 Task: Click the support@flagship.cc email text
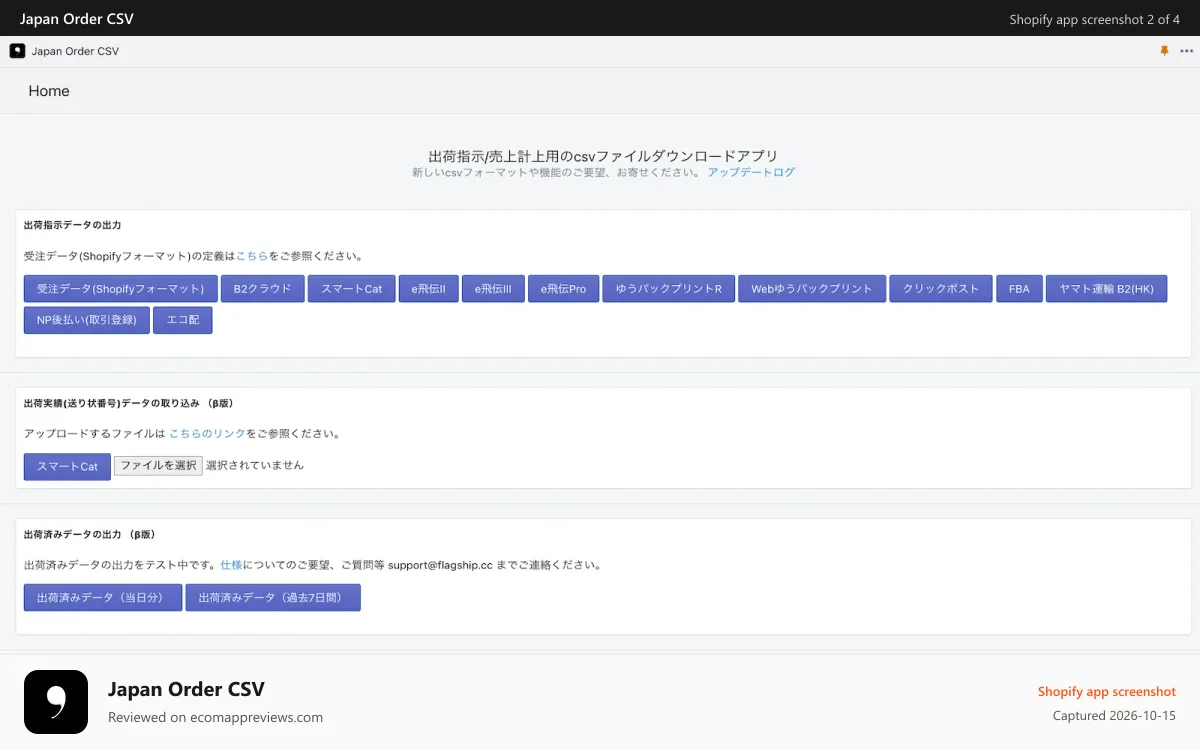pos(440,565)
